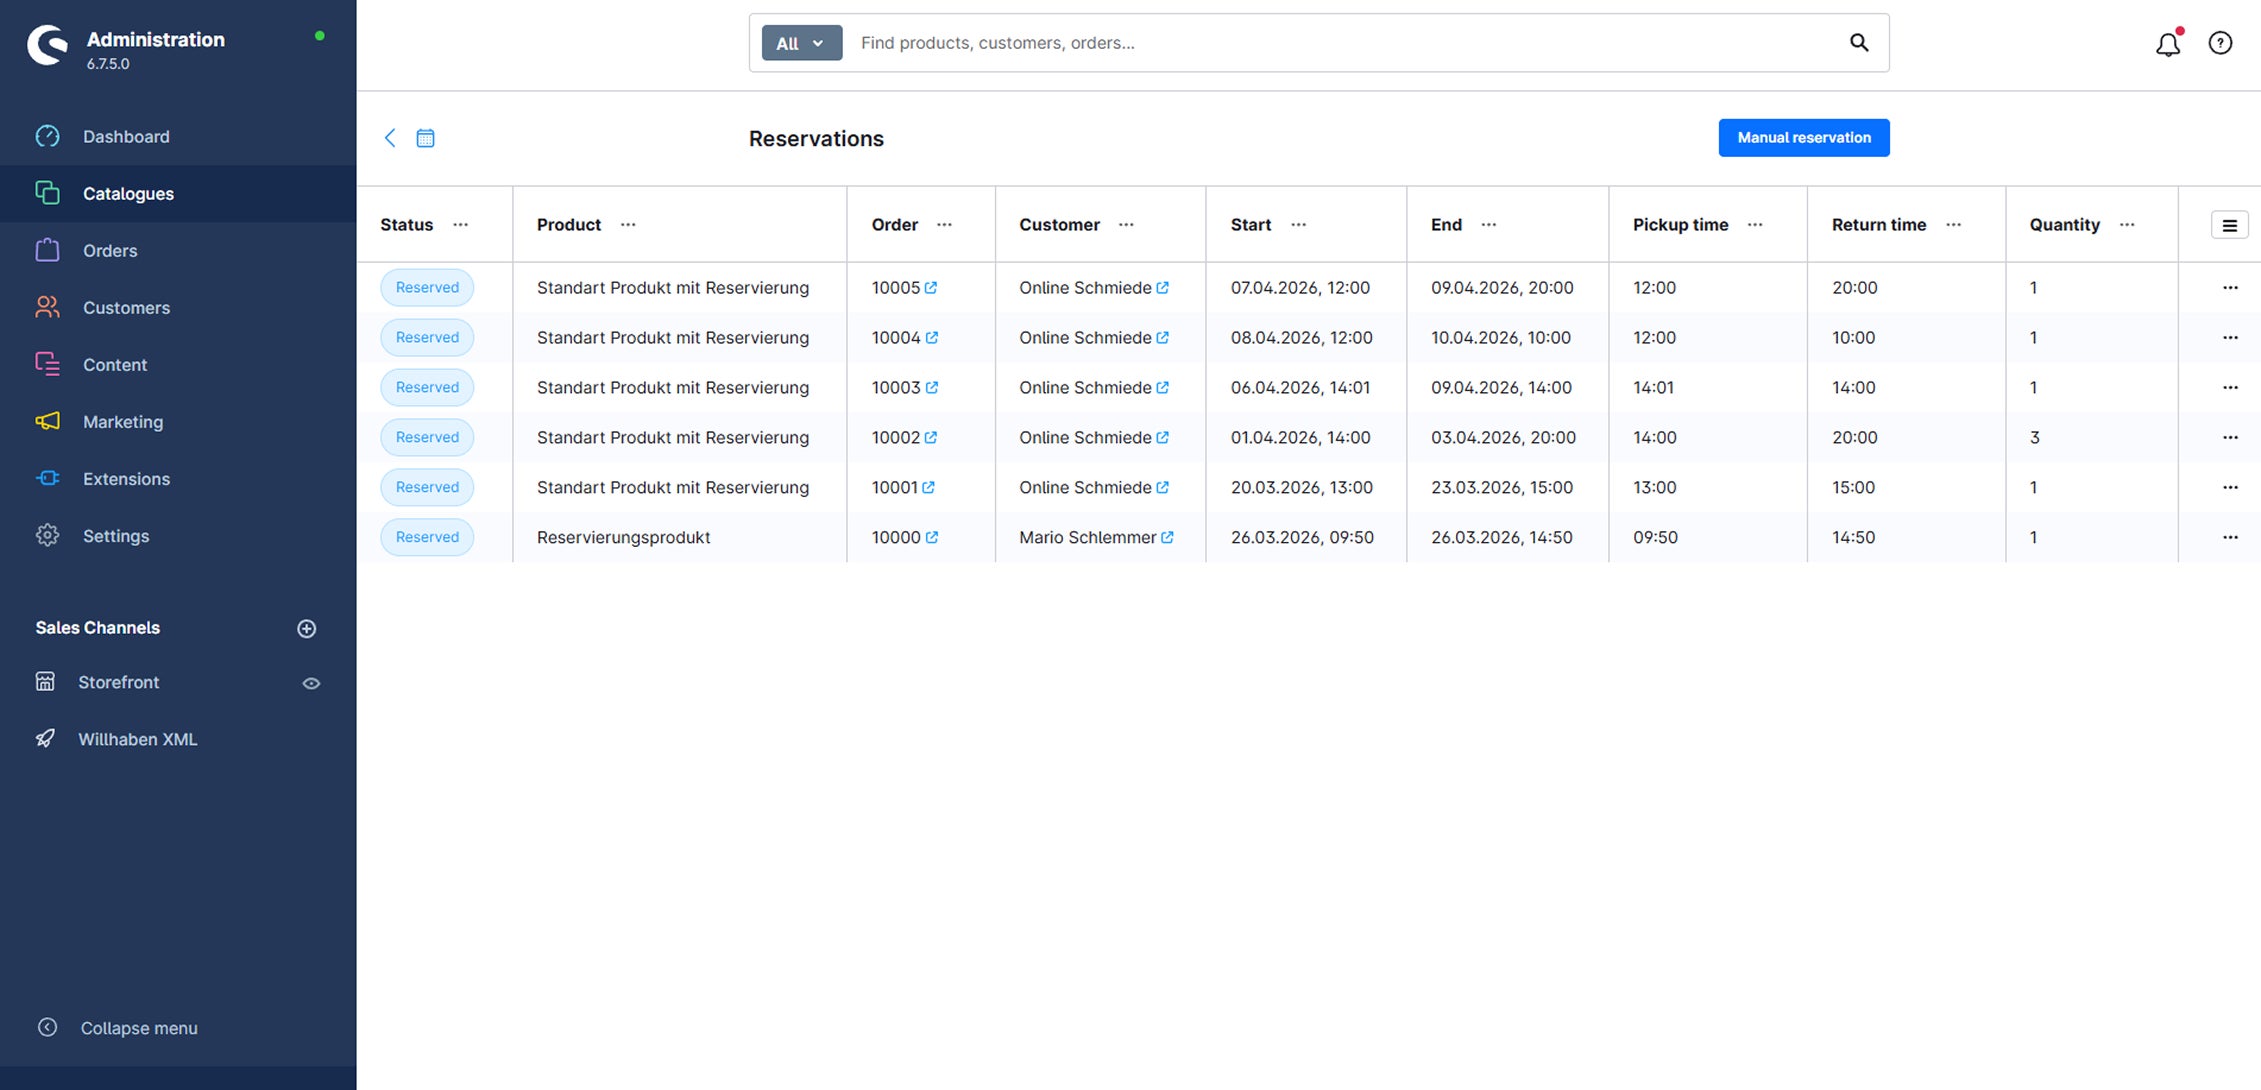Open End column options menu
This screenshot has height=1090, width=2261.
1488,225
